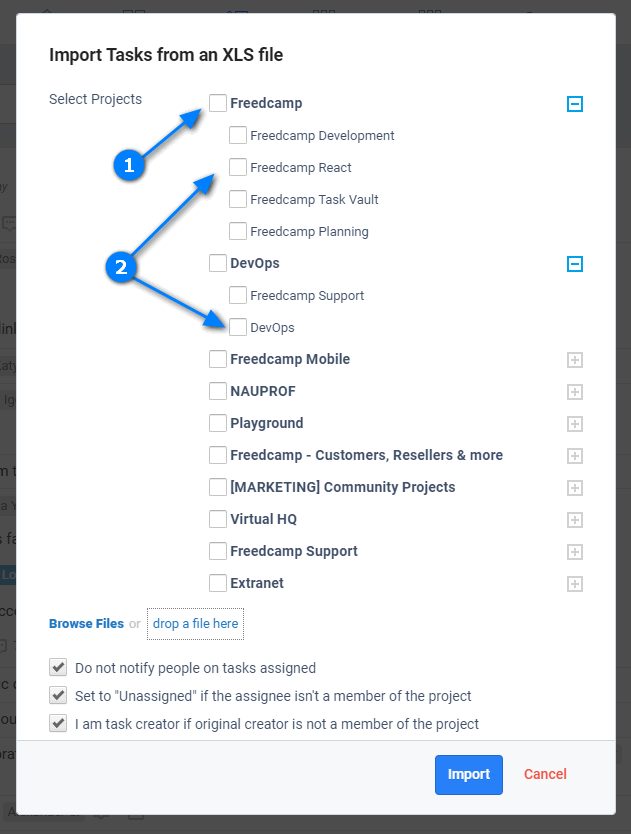Disable "Do not notify people on tasks assigned"
This screenshot has height=834, width=631.
(x=58, y=667)
